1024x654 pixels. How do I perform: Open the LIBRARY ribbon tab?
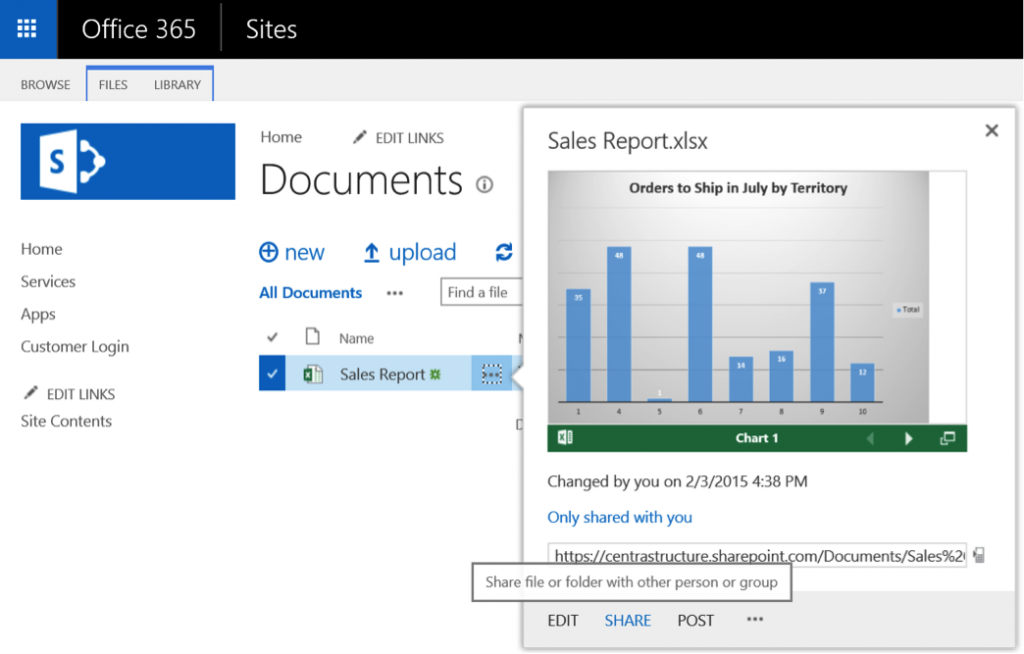coord(177,85)
